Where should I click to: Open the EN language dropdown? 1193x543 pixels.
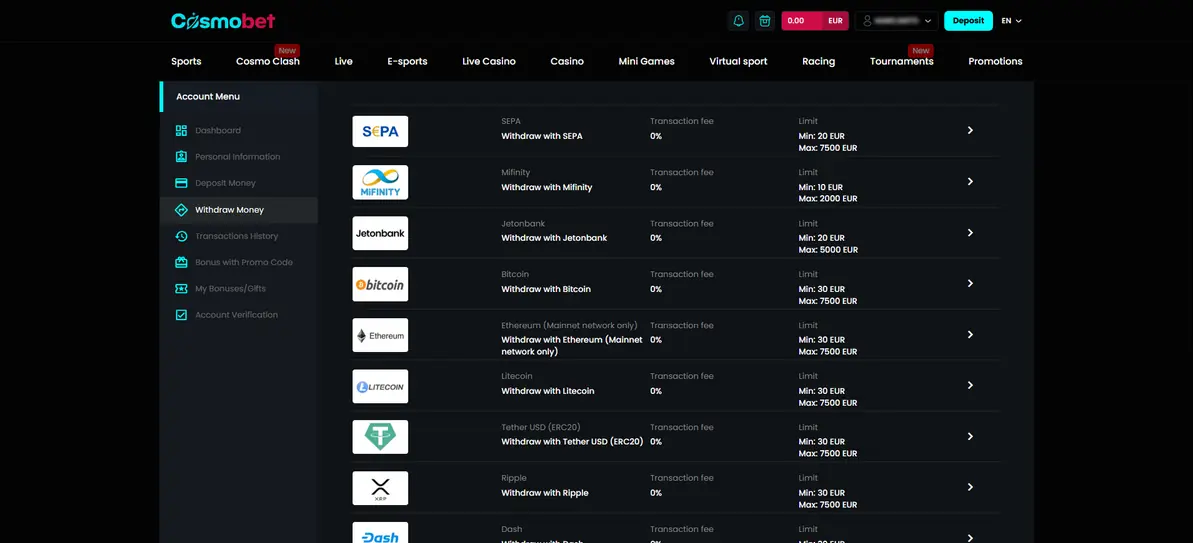1011,21
